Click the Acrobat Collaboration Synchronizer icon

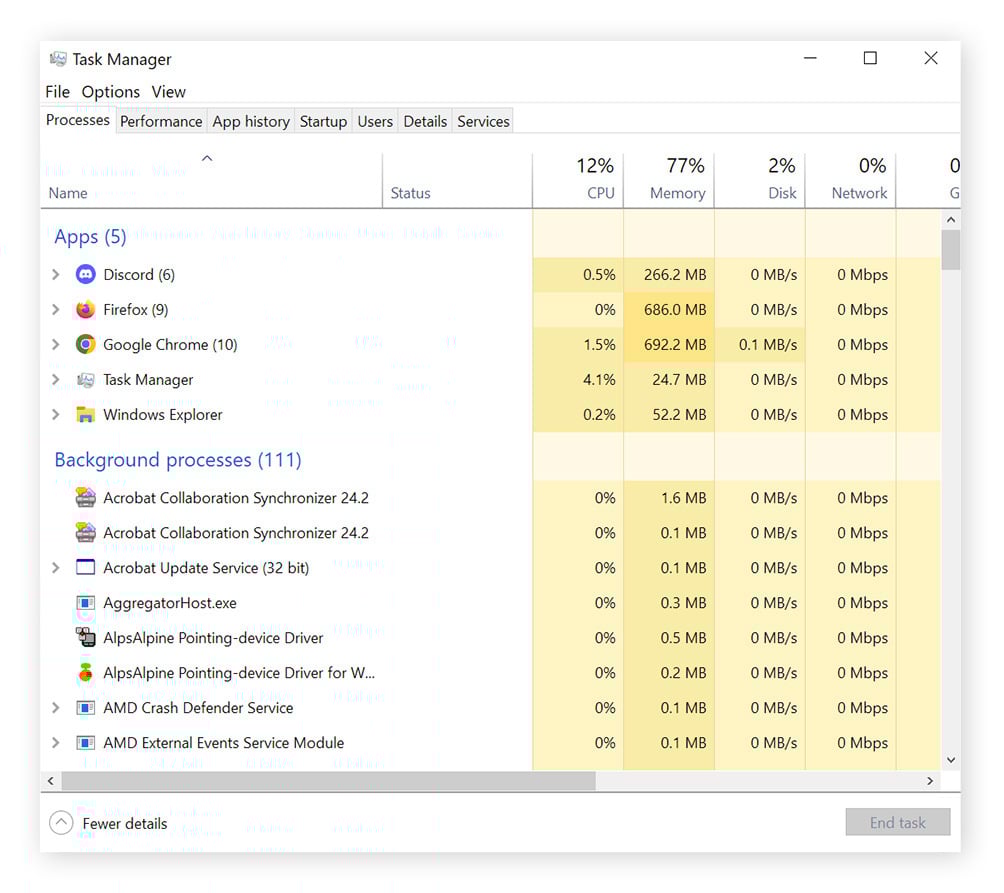[84, 497]
